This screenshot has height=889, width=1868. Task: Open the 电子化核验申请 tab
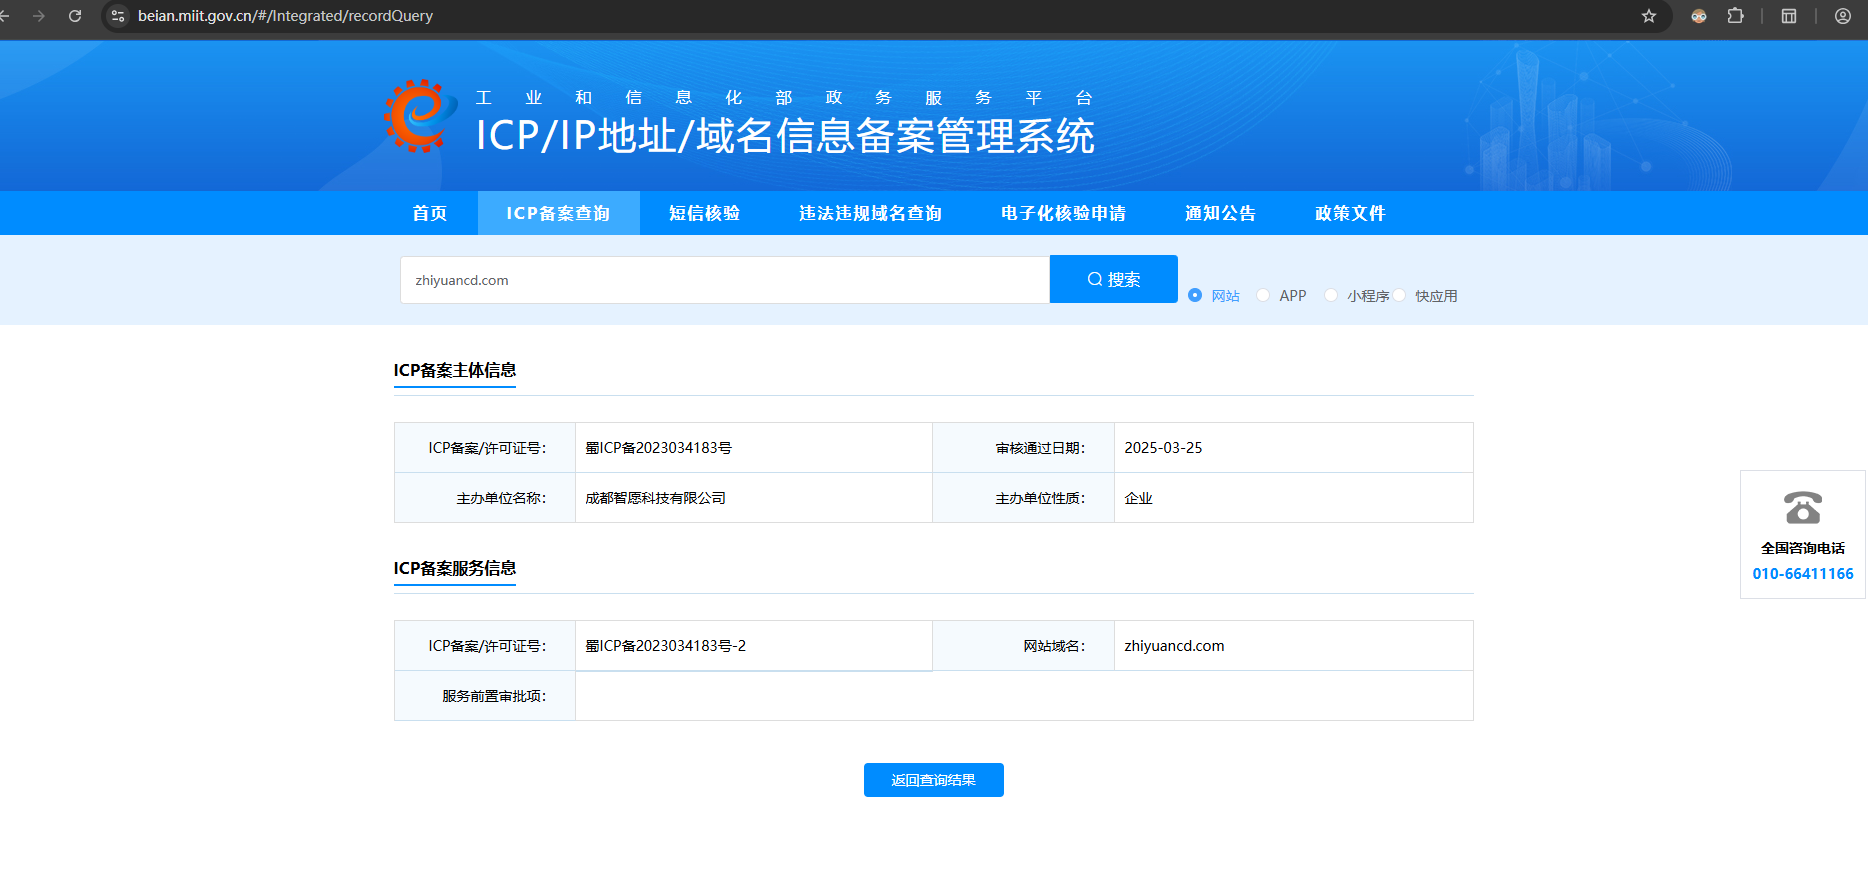coord(1063,213)
